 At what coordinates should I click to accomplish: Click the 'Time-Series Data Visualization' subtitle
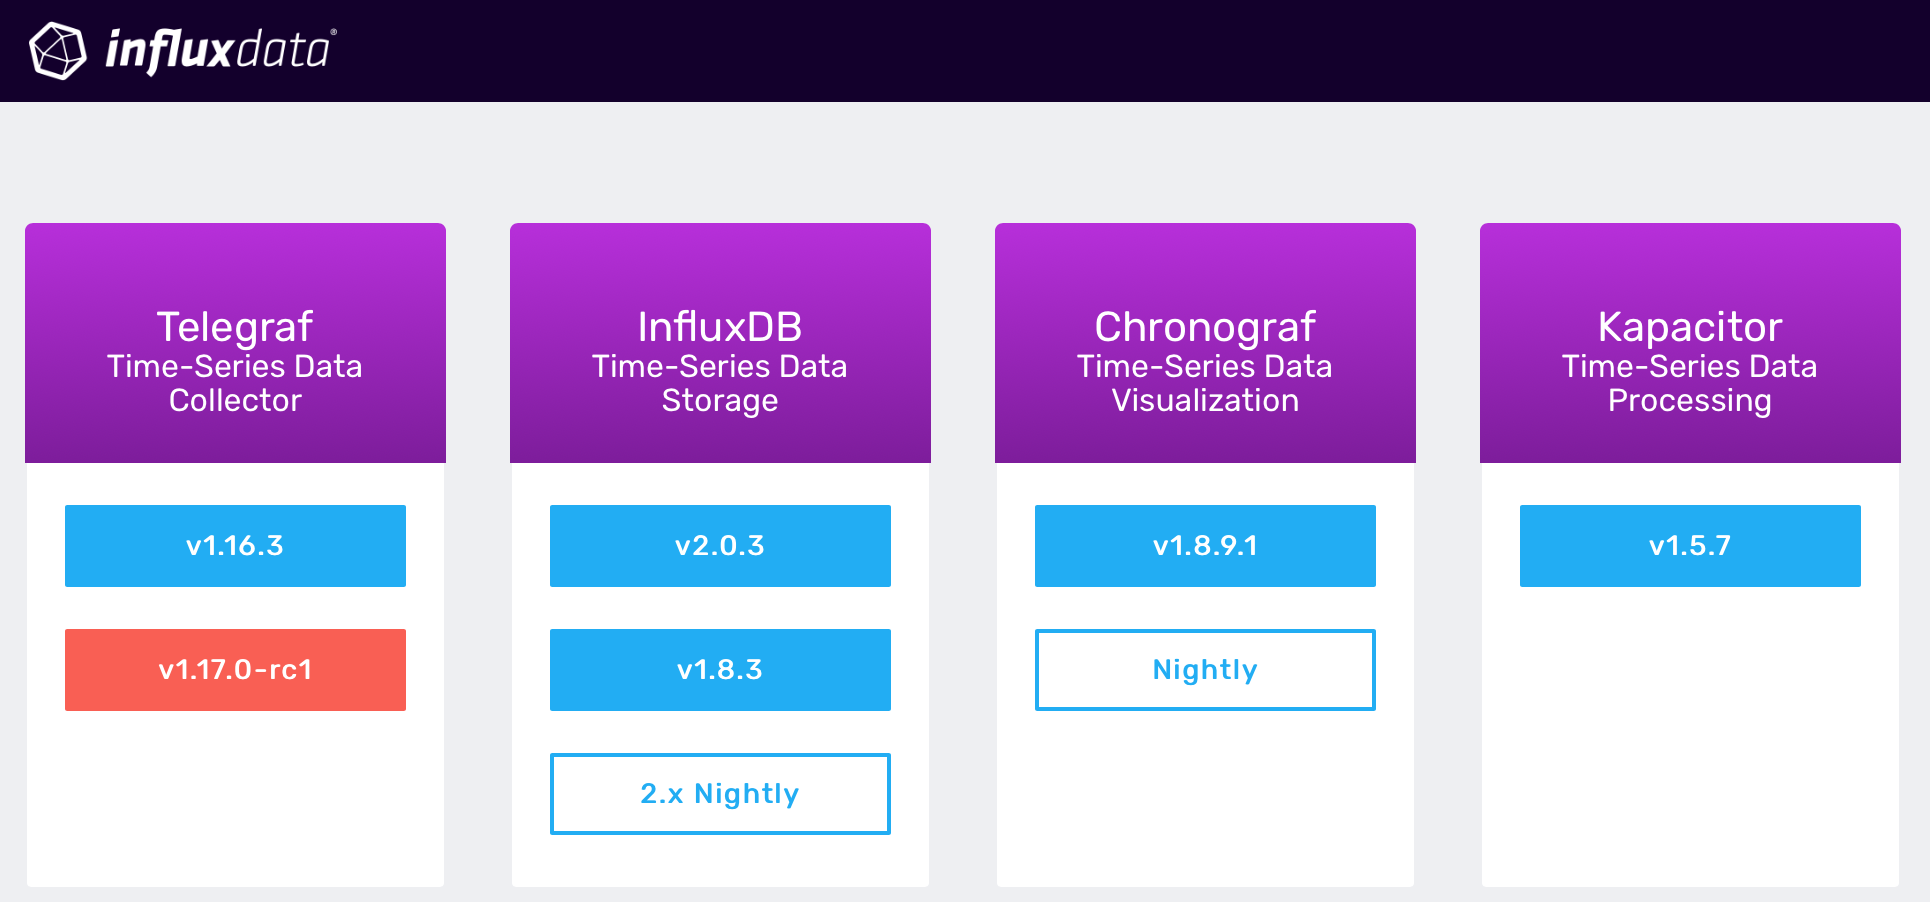1205,383
